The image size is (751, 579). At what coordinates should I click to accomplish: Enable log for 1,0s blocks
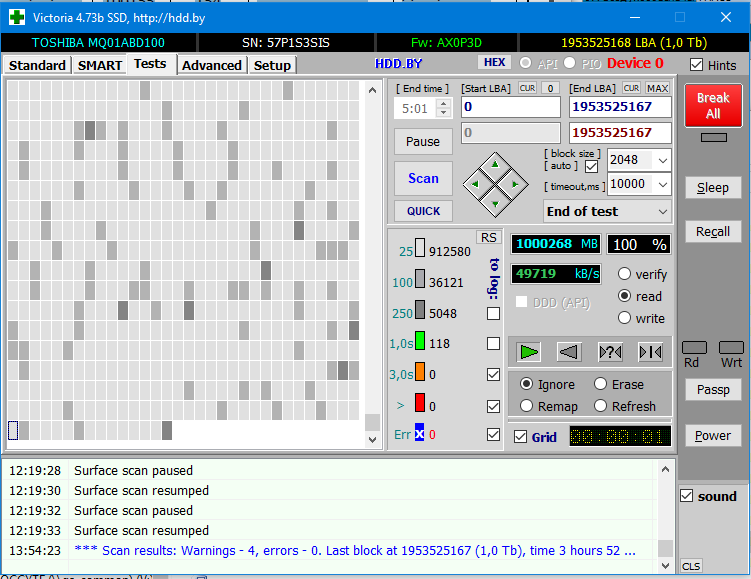[x=493, y=344]
